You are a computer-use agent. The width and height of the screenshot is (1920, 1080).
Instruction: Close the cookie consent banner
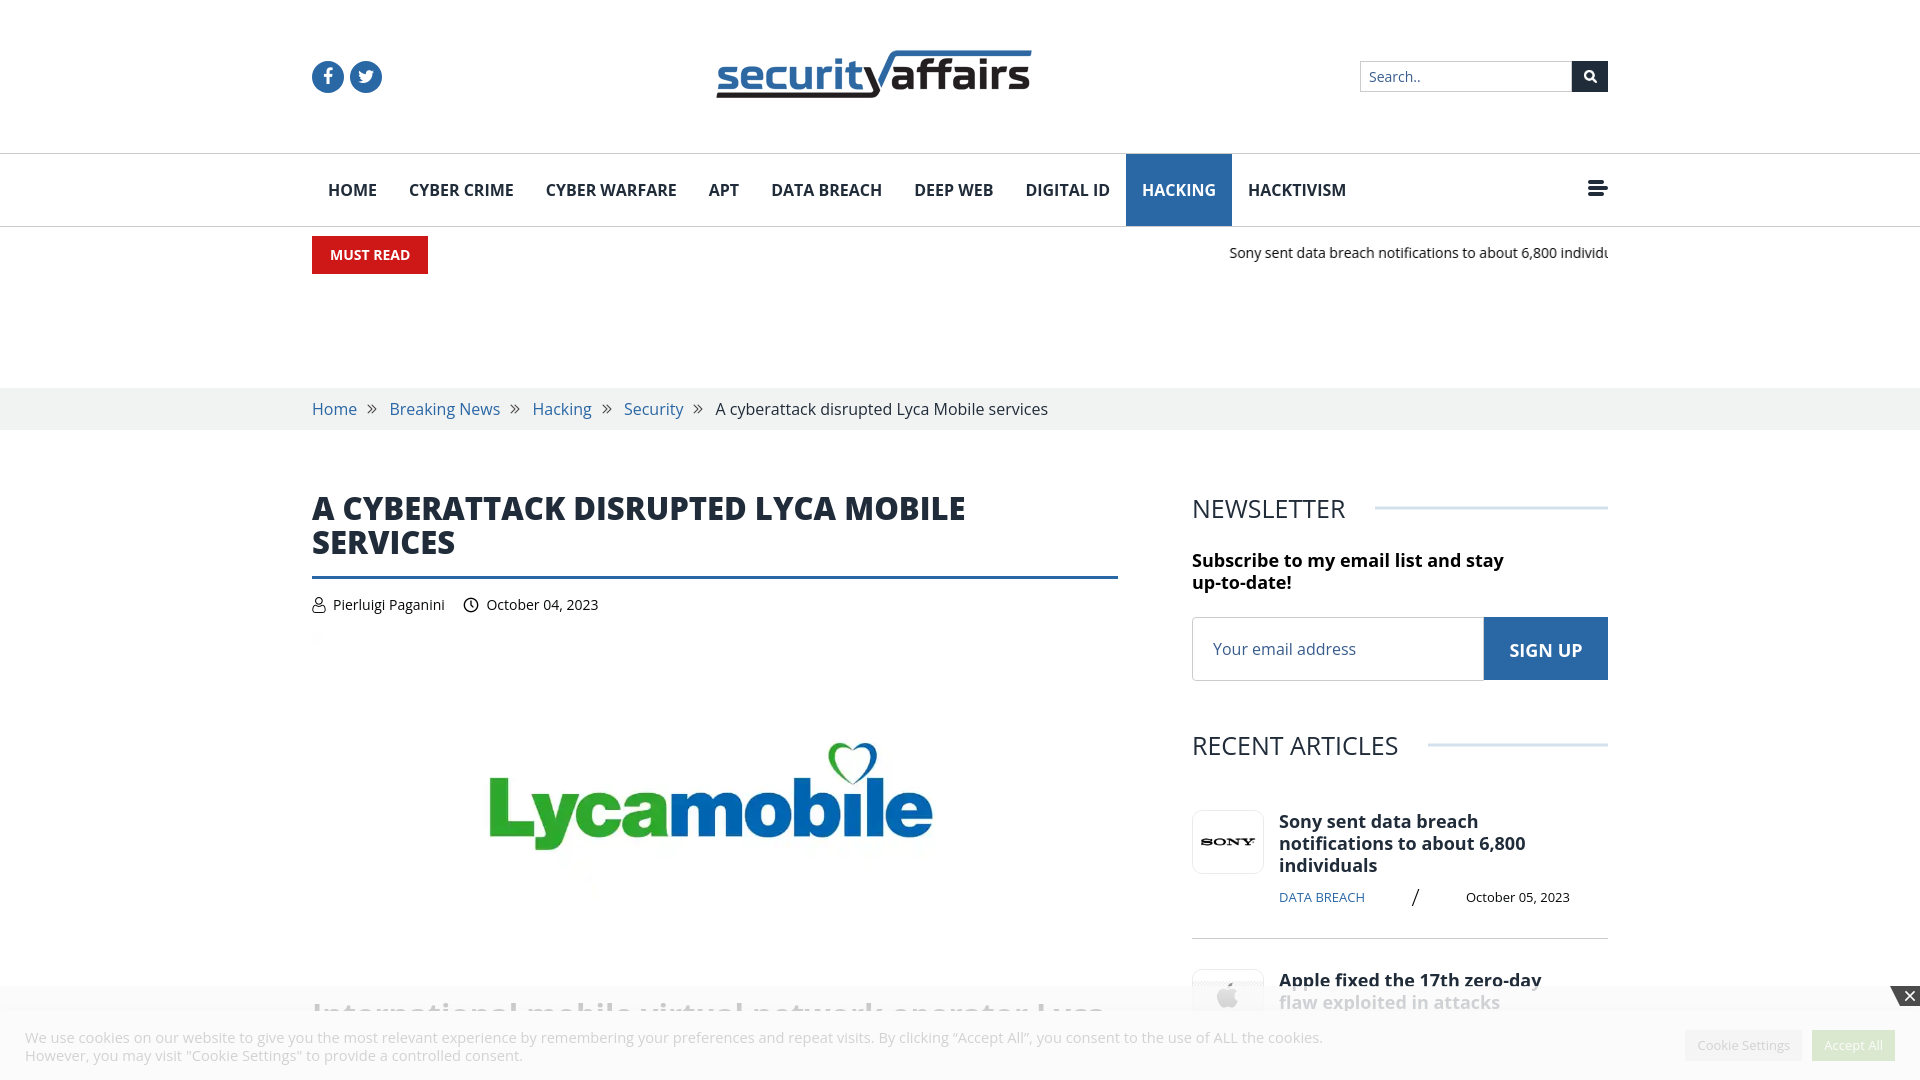[x=1909, y=996]
